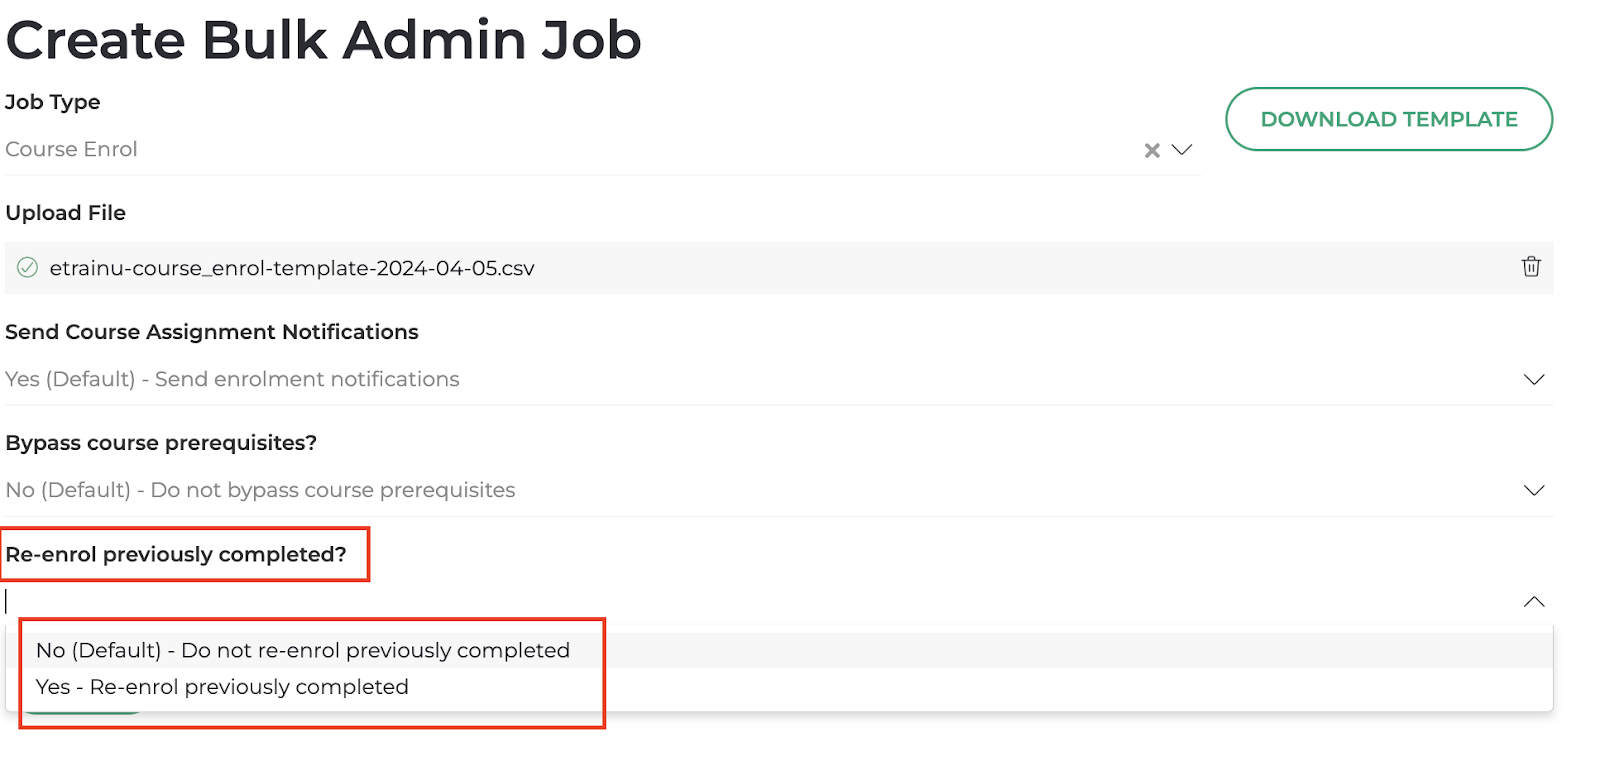1600x766 pixels.
Task: Open Send Course Assignment Notifications dropdown arrow
Action: tap(1534, 380)
